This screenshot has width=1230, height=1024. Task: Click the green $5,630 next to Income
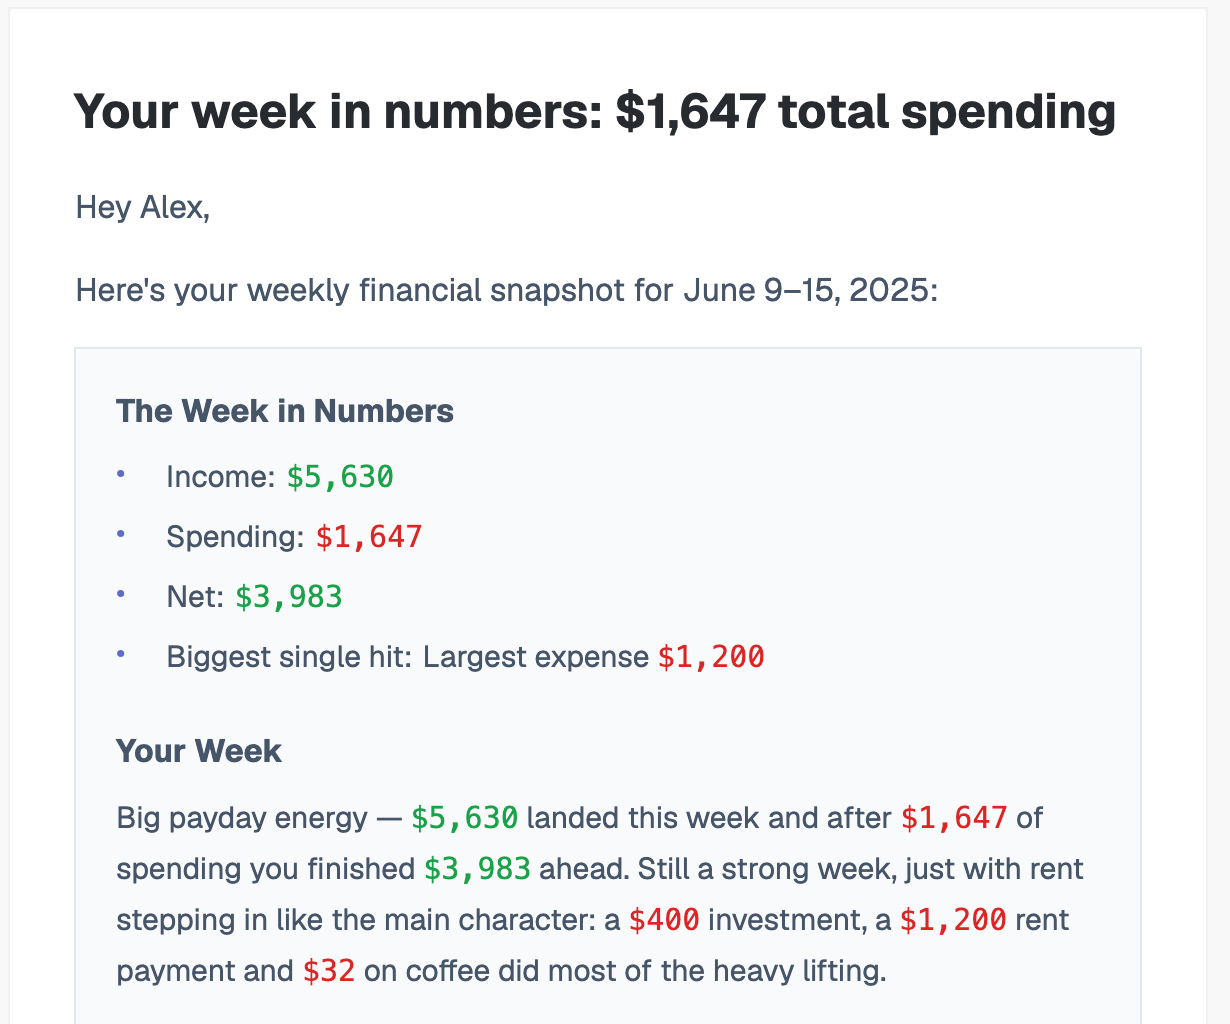(340, 477)
